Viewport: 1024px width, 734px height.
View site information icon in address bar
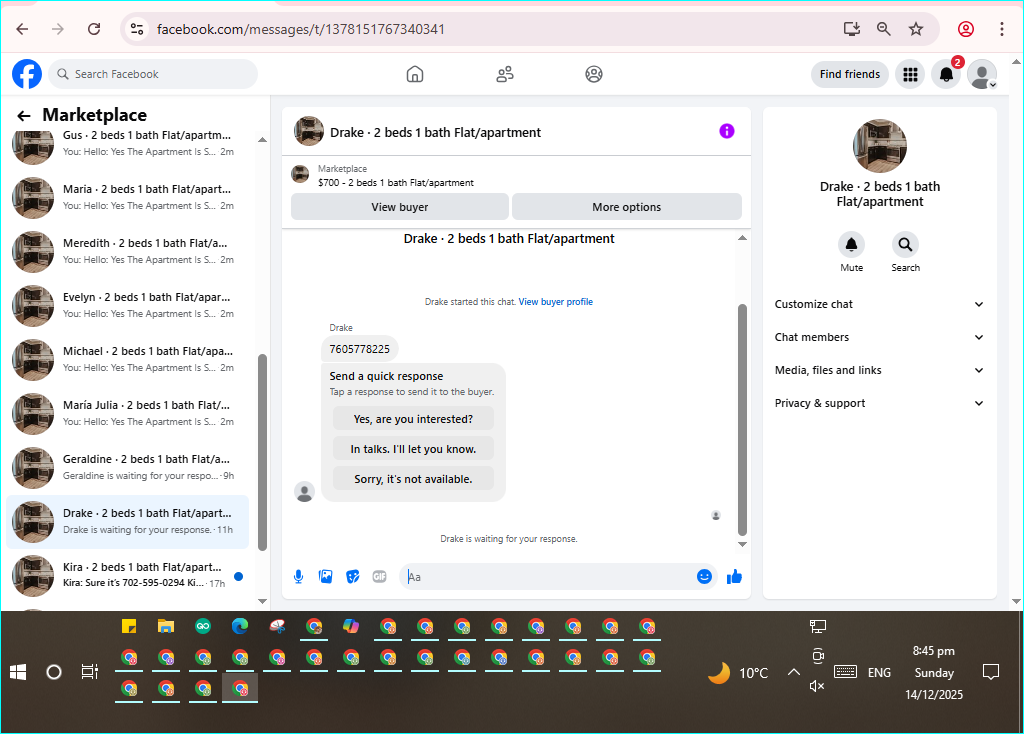click(137, 29)
